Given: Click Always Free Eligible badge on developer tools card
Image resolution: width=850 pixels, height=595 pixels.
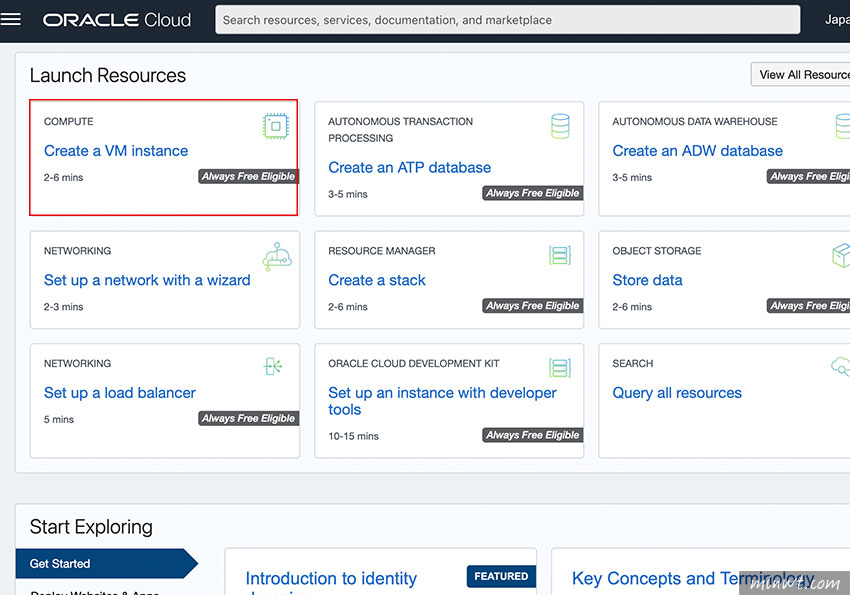Looking at the screenshot, I should click(533, 436).
